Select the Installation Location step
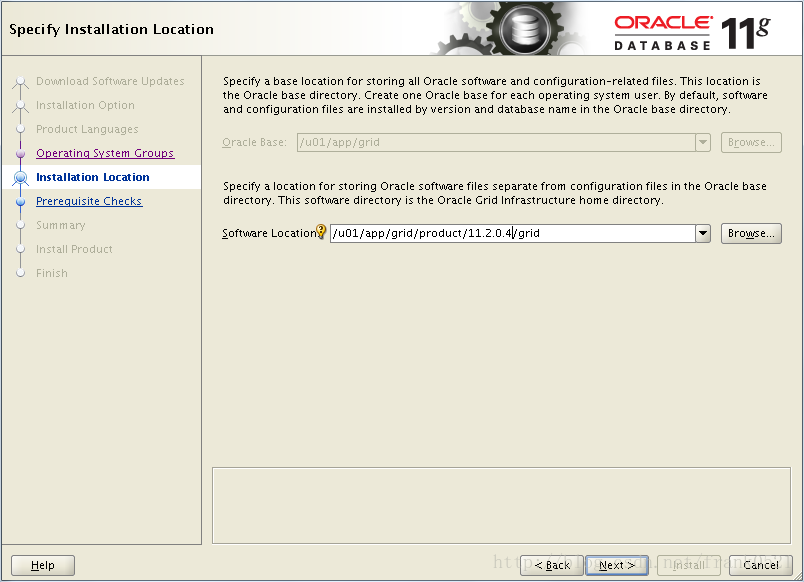Image resolution: width=804 pixels, height=582 pixels. coord(93,177)
